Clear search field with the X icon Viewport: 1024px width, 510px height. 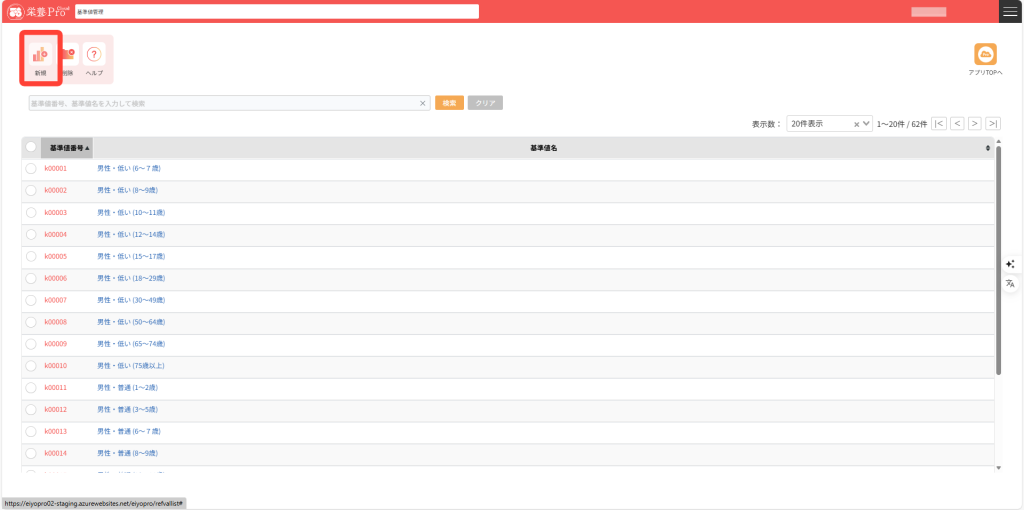pyautogui.click(x=423, y=103)
